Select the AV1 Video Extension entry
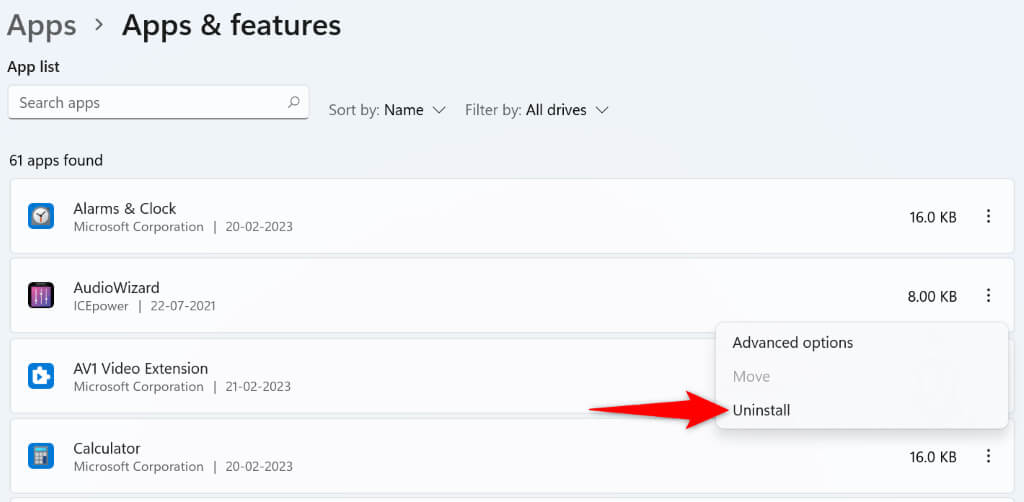Screen dimensions: 1024x502 140,368
